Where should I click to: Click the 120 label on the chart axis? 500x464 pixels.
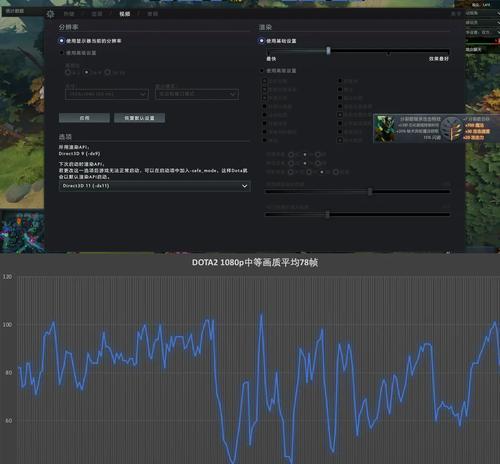point(7,277)
